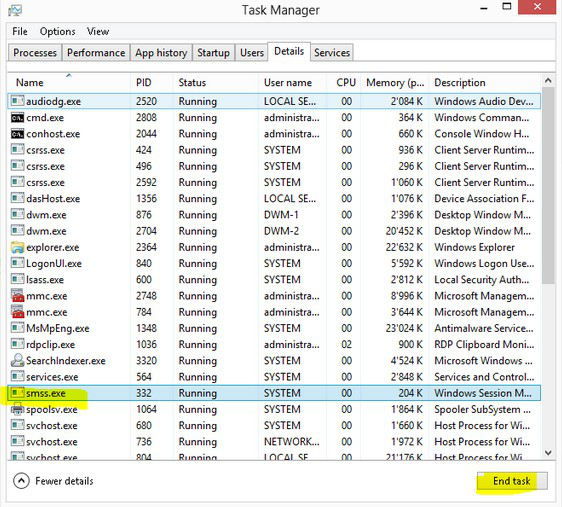Switch to the Services tab

(x=332, y=53)
